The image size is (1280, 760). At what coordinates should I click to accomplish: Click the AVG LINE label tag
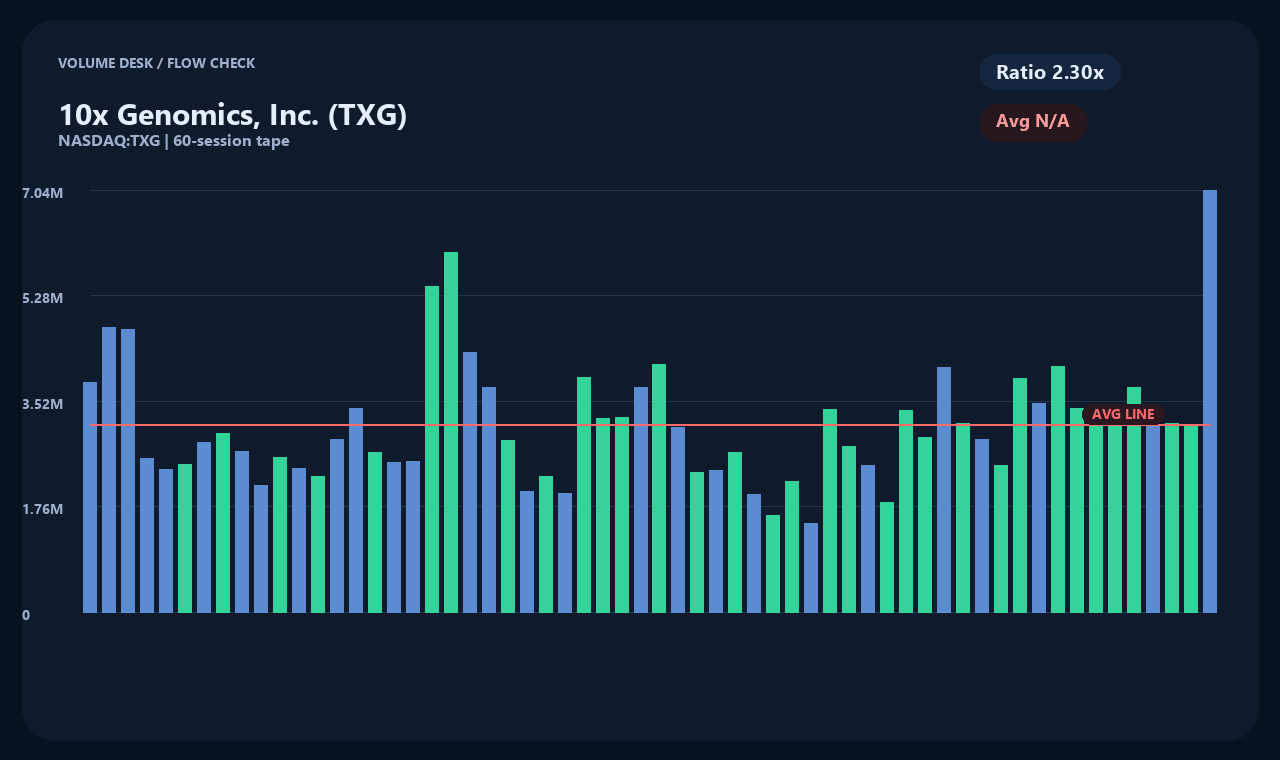pos(1123,414)
